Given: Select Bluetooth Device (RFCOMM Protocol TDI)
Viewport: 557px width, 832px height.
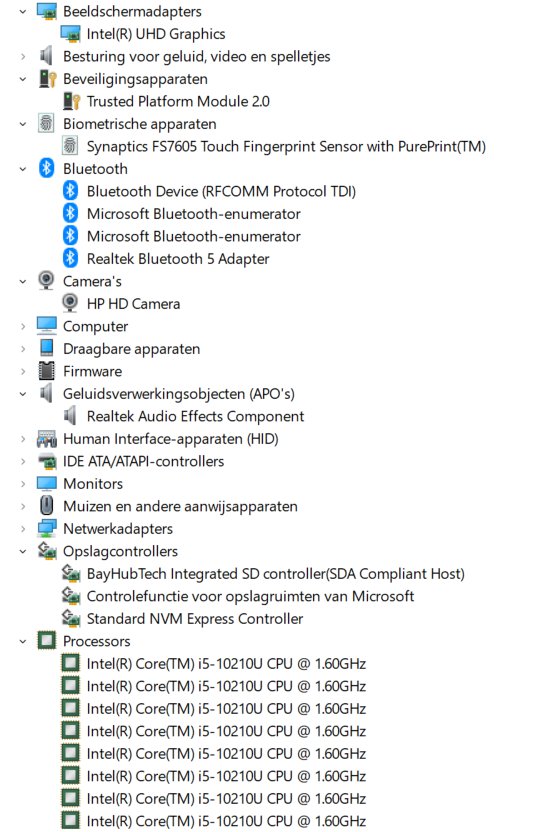Looking at the screenshot, I should tap(221, 191).
